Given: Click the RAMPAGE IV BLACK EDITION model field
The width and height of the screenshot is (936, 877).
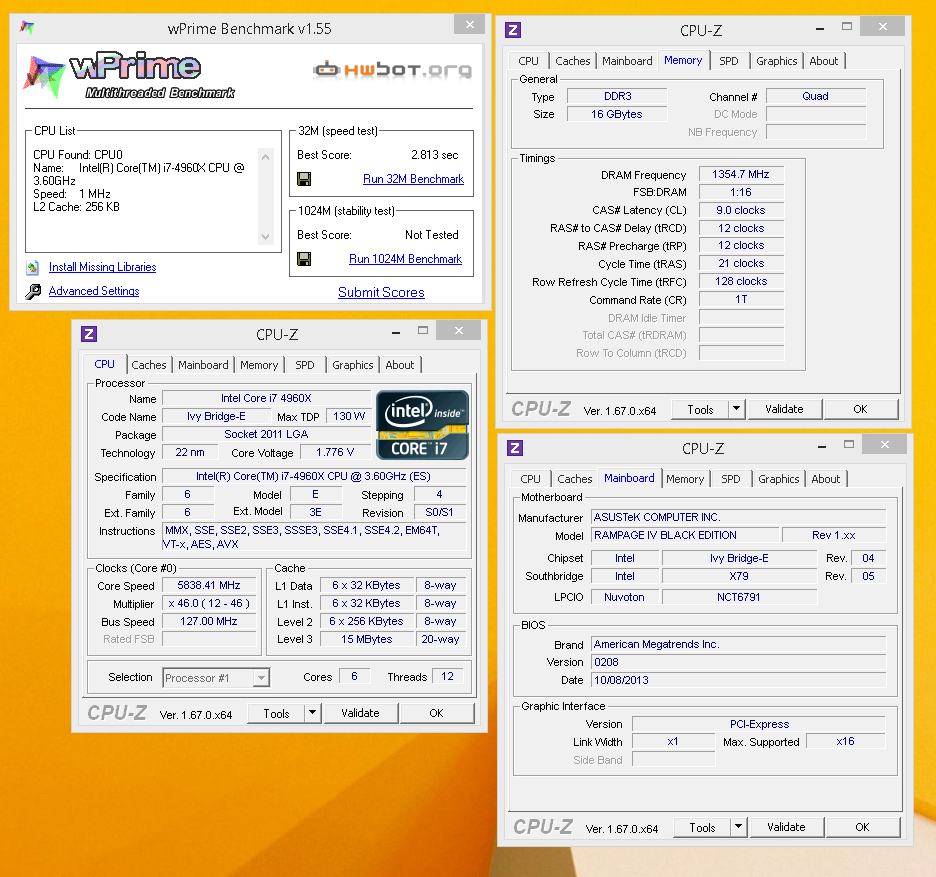Looking at the screenshot, I should (685, 536).
